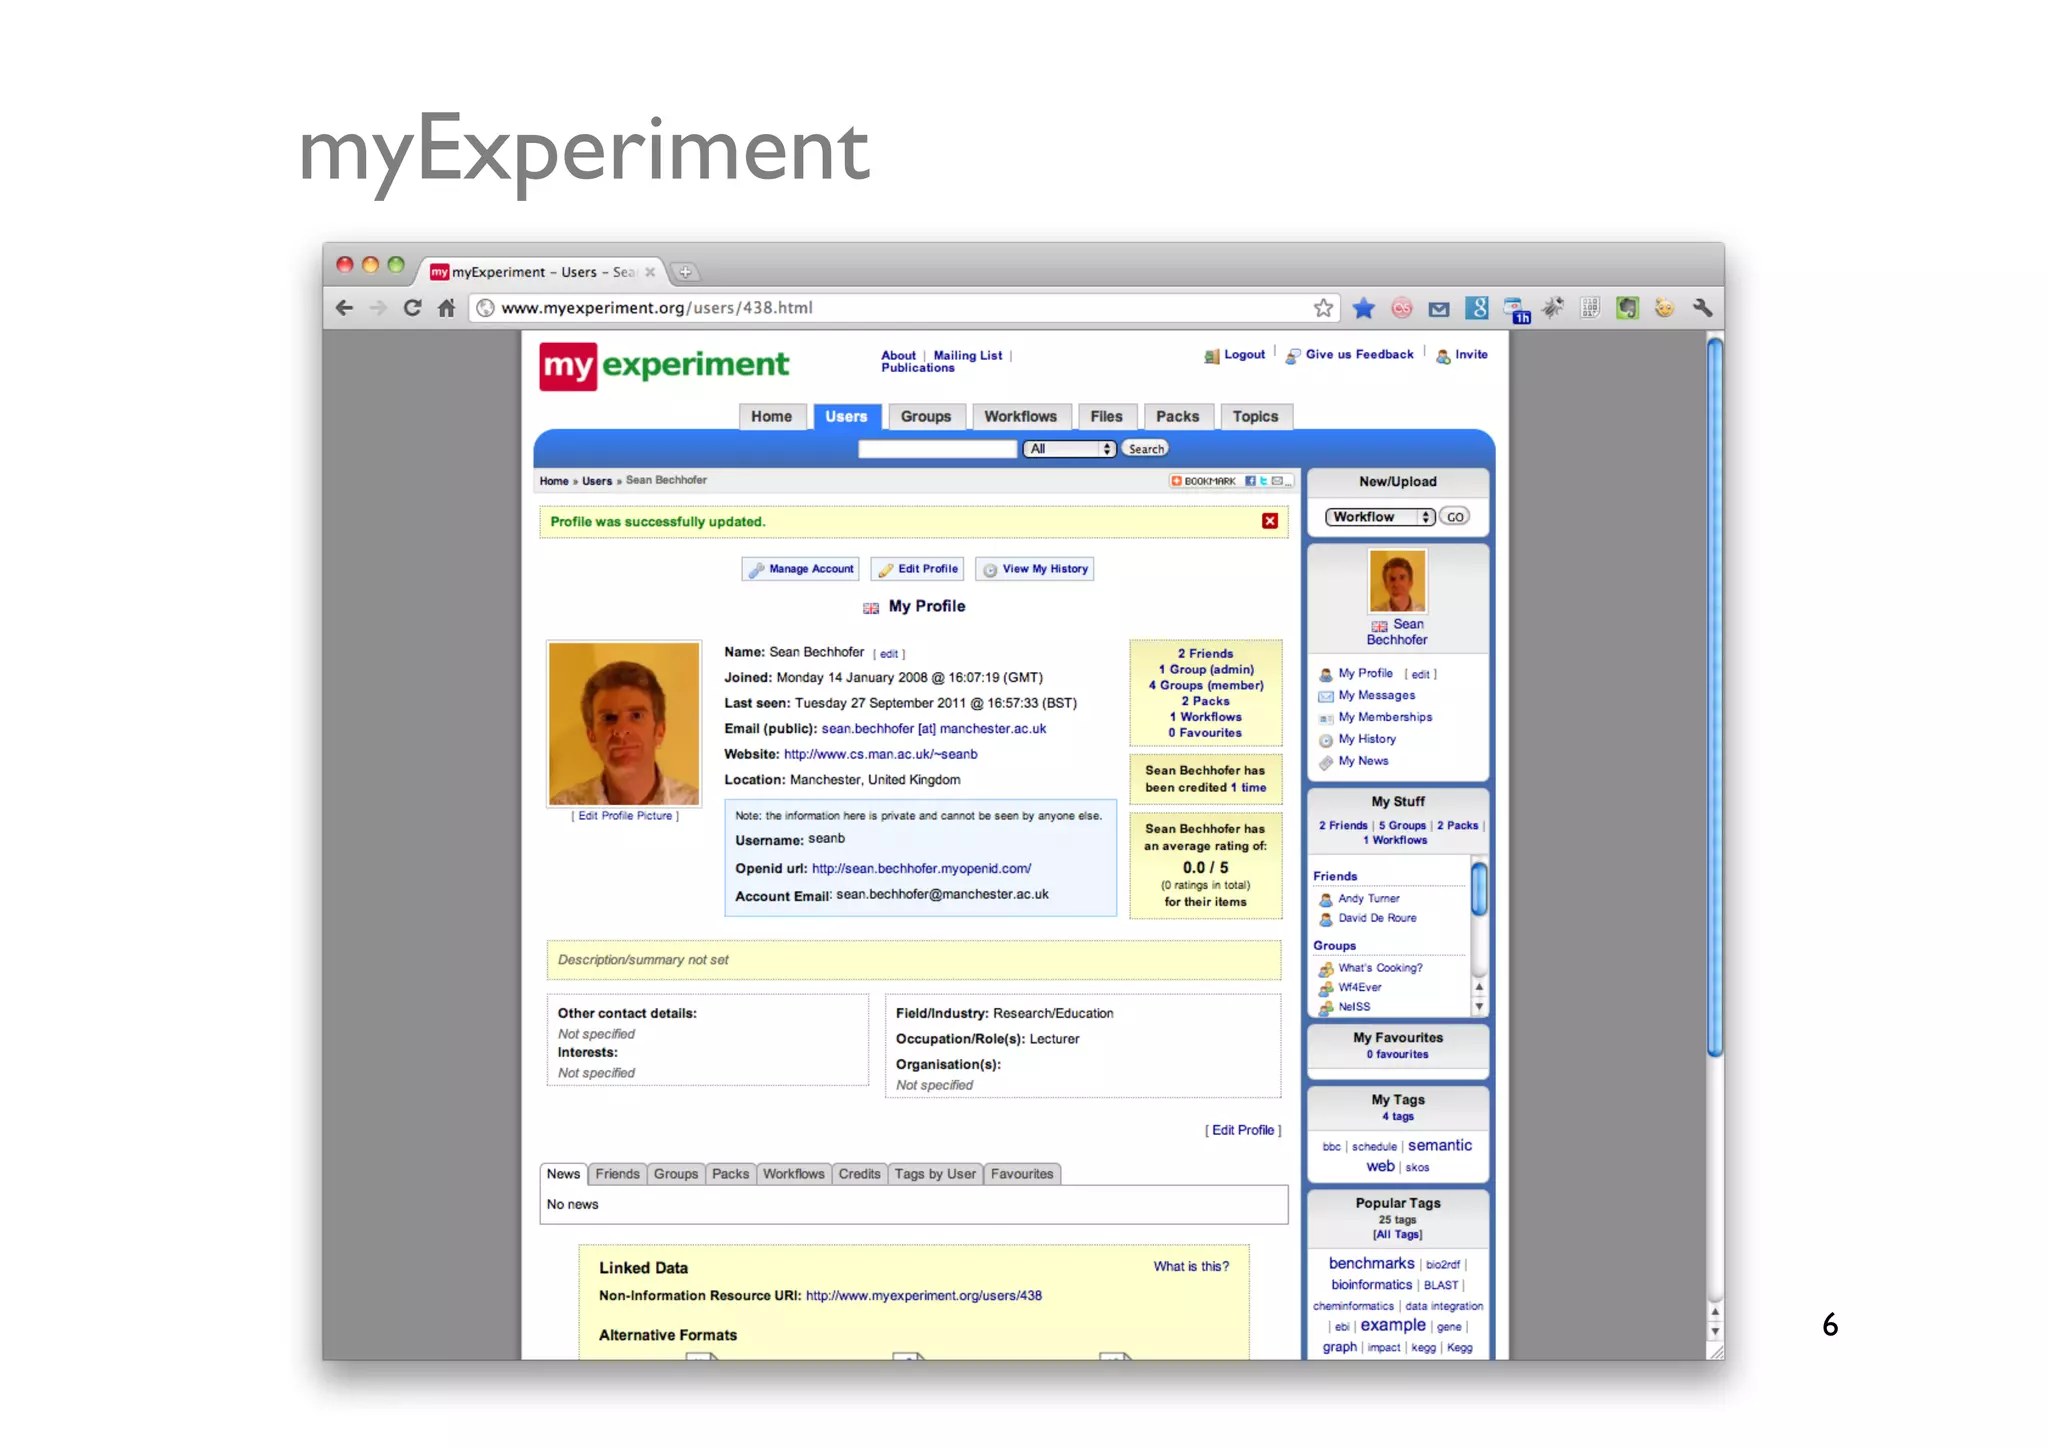This screenshot has width=2048, height=1447.
Task: Go to browser home page icon
Action: coord(446,308)
